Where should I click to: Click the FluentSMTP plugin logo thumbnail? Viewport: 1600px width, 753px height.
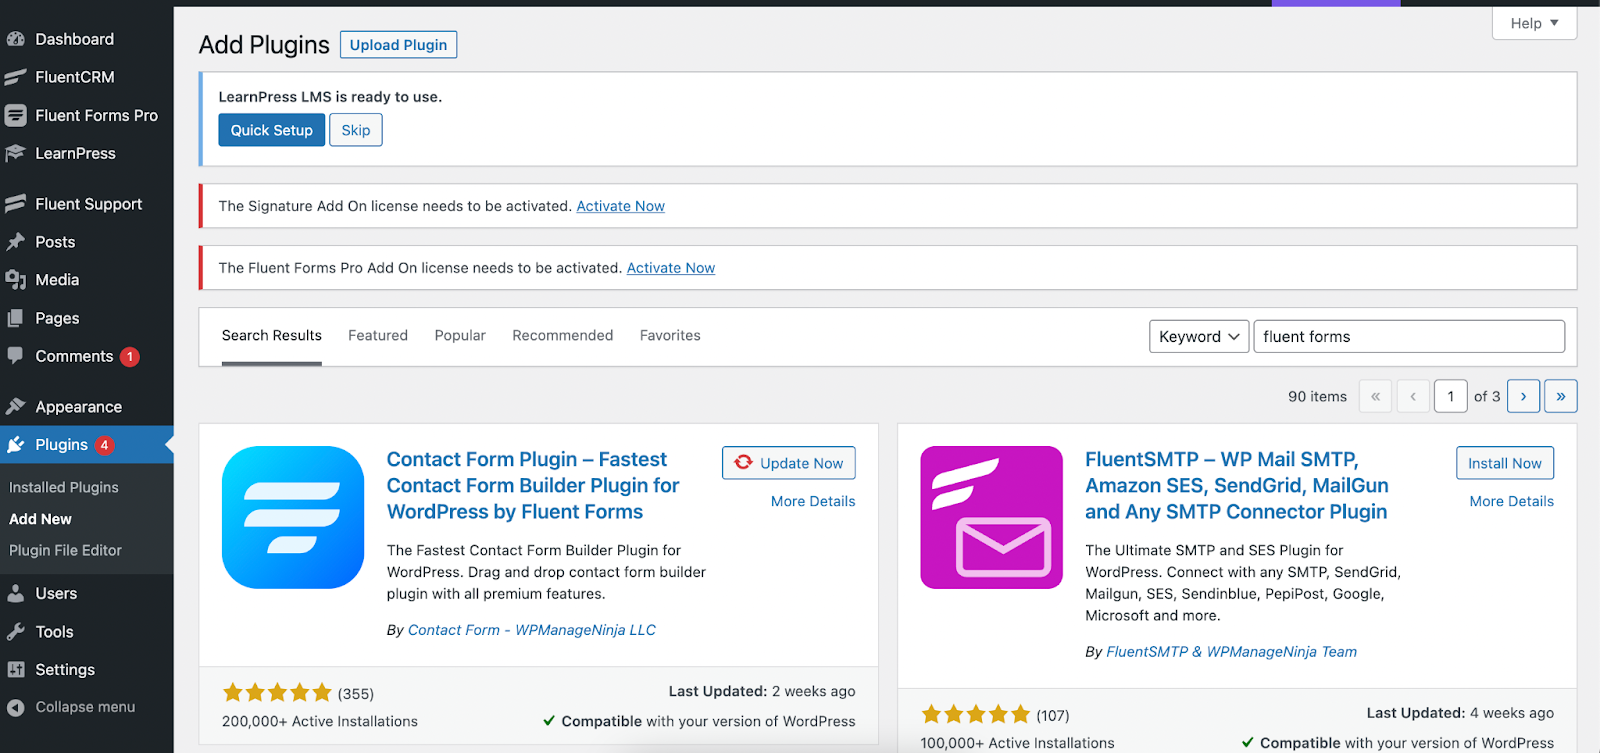click(991, 517)
